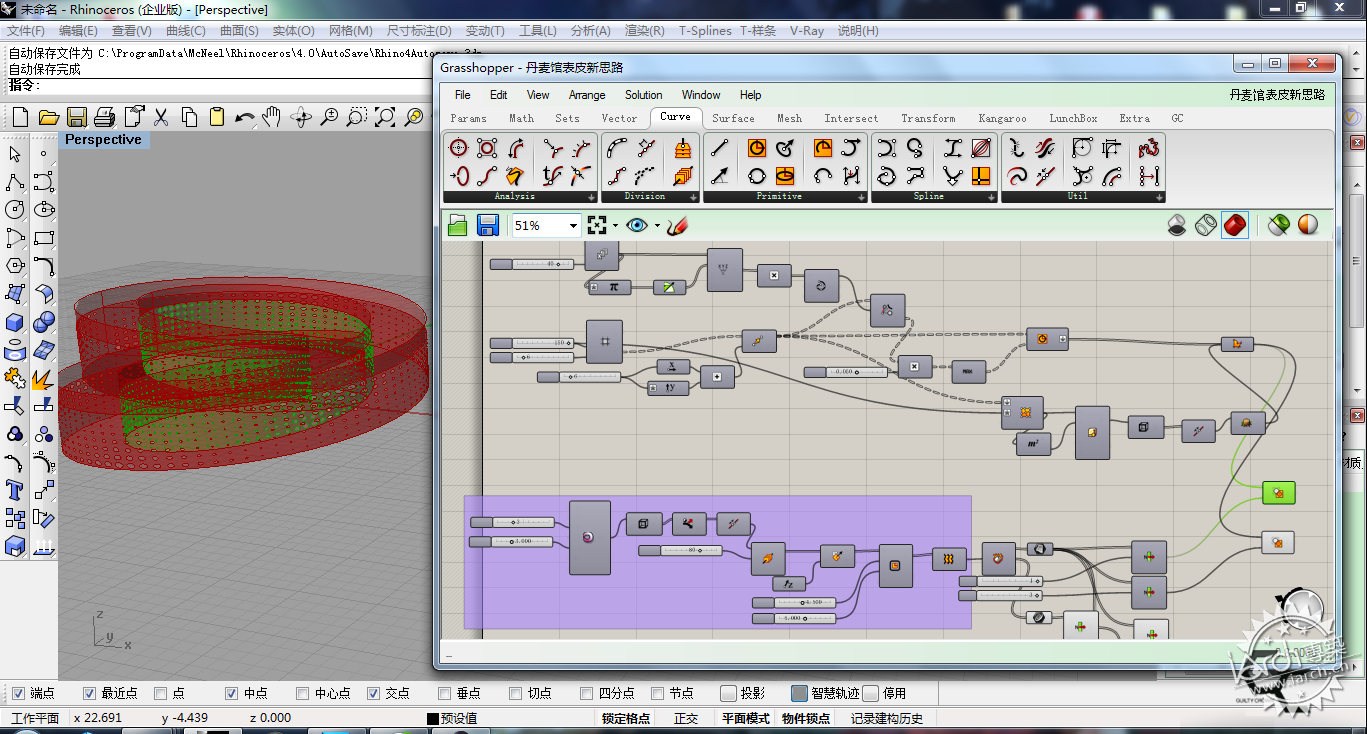This screenshot has height=734, width=1367.
Task: Click Line component icon in Primitive panel
Action: tap(719, 149)
